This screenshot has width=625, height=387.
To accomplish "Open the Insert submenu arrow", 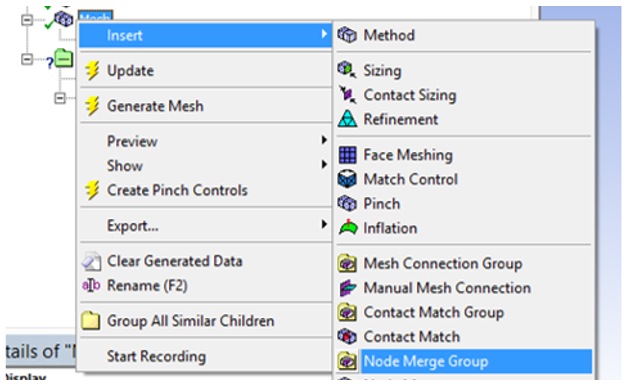I will [324, 34].
